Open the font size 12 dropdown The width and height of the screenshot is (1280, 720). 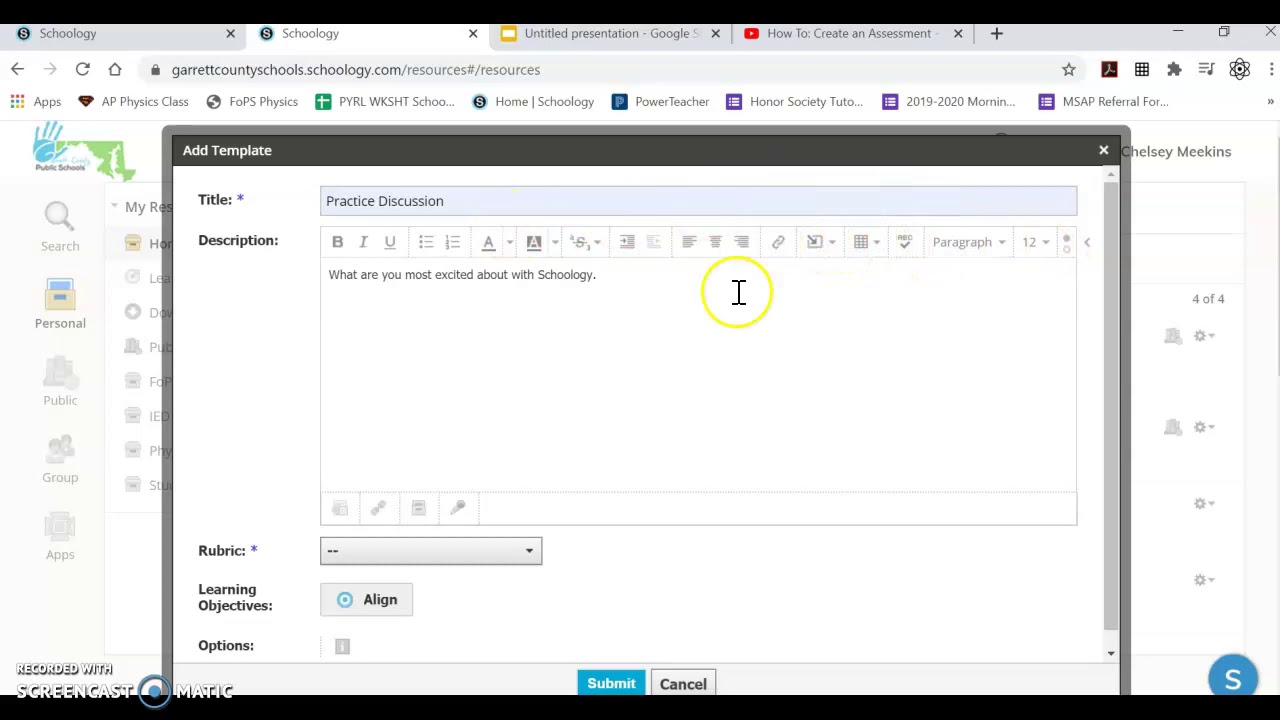pos(1035,242)
